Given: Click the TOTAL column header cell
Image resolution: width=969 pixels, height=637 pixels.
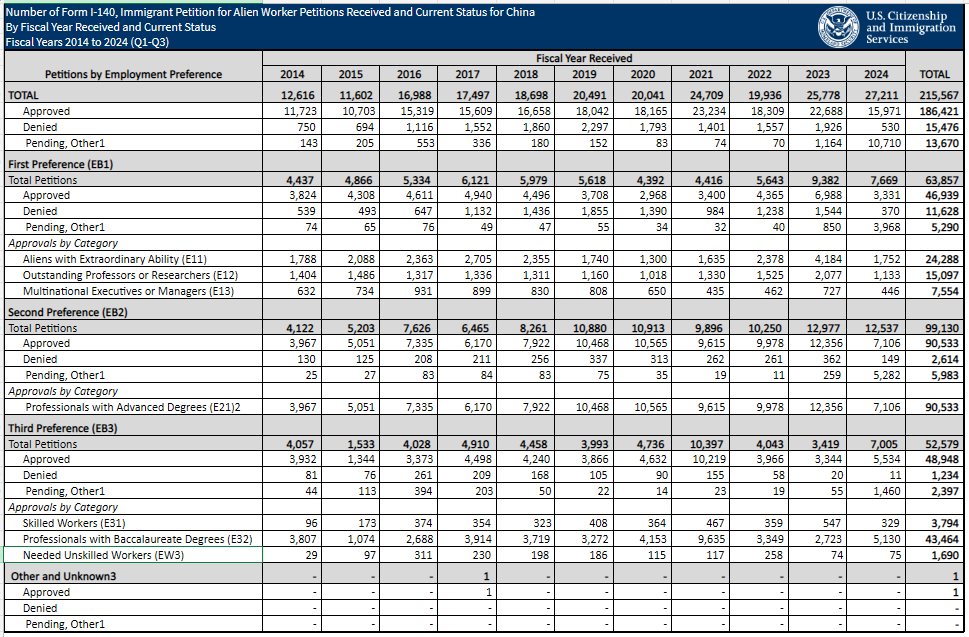Looking at the screenshot, I should (934, 74).
